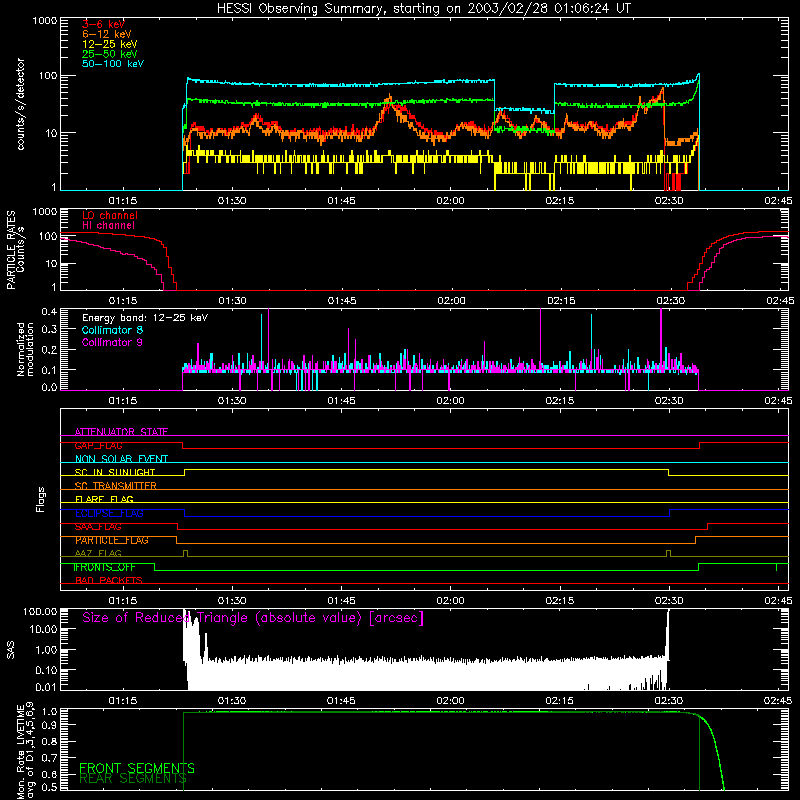Select the 3-6 keV legend label
Screen dimensions: 800x800
pyautogui.click(x=103, y=24)
